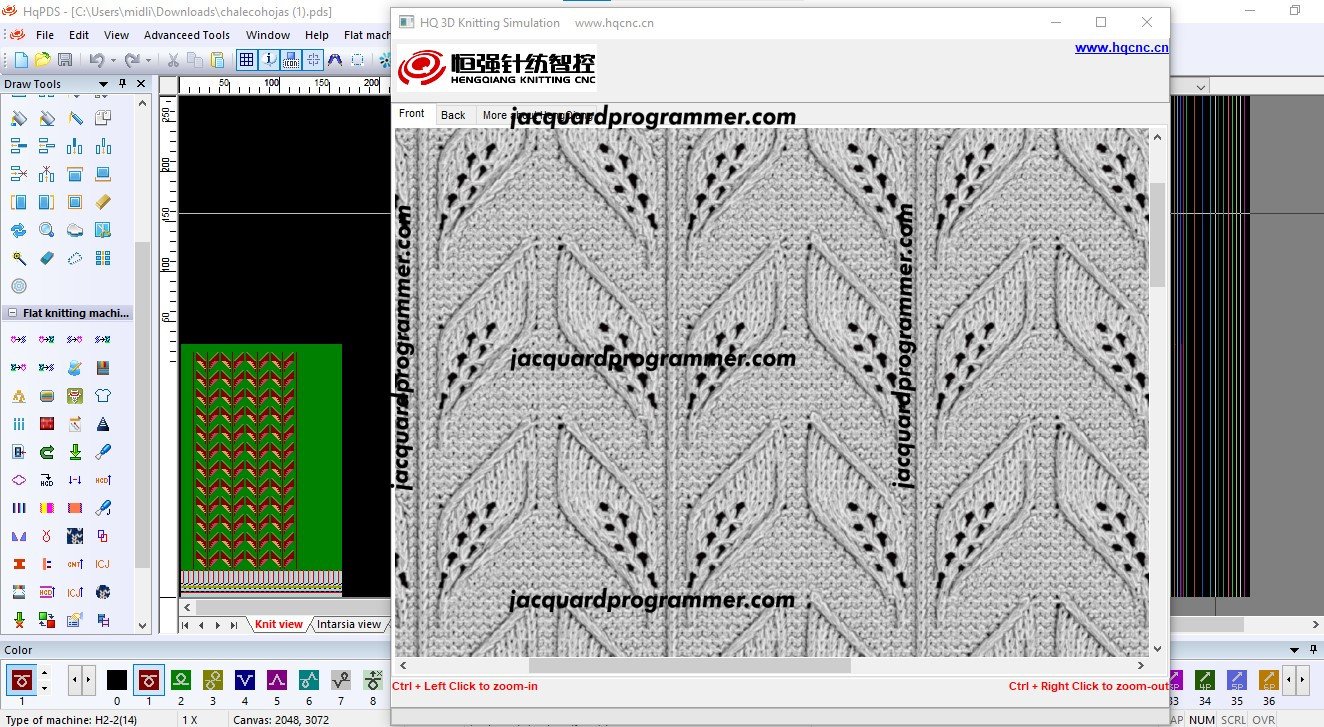Open the Draw Tools panel dropdown arrow
The image size is (1324, 727).
click(x=103, y=84)
